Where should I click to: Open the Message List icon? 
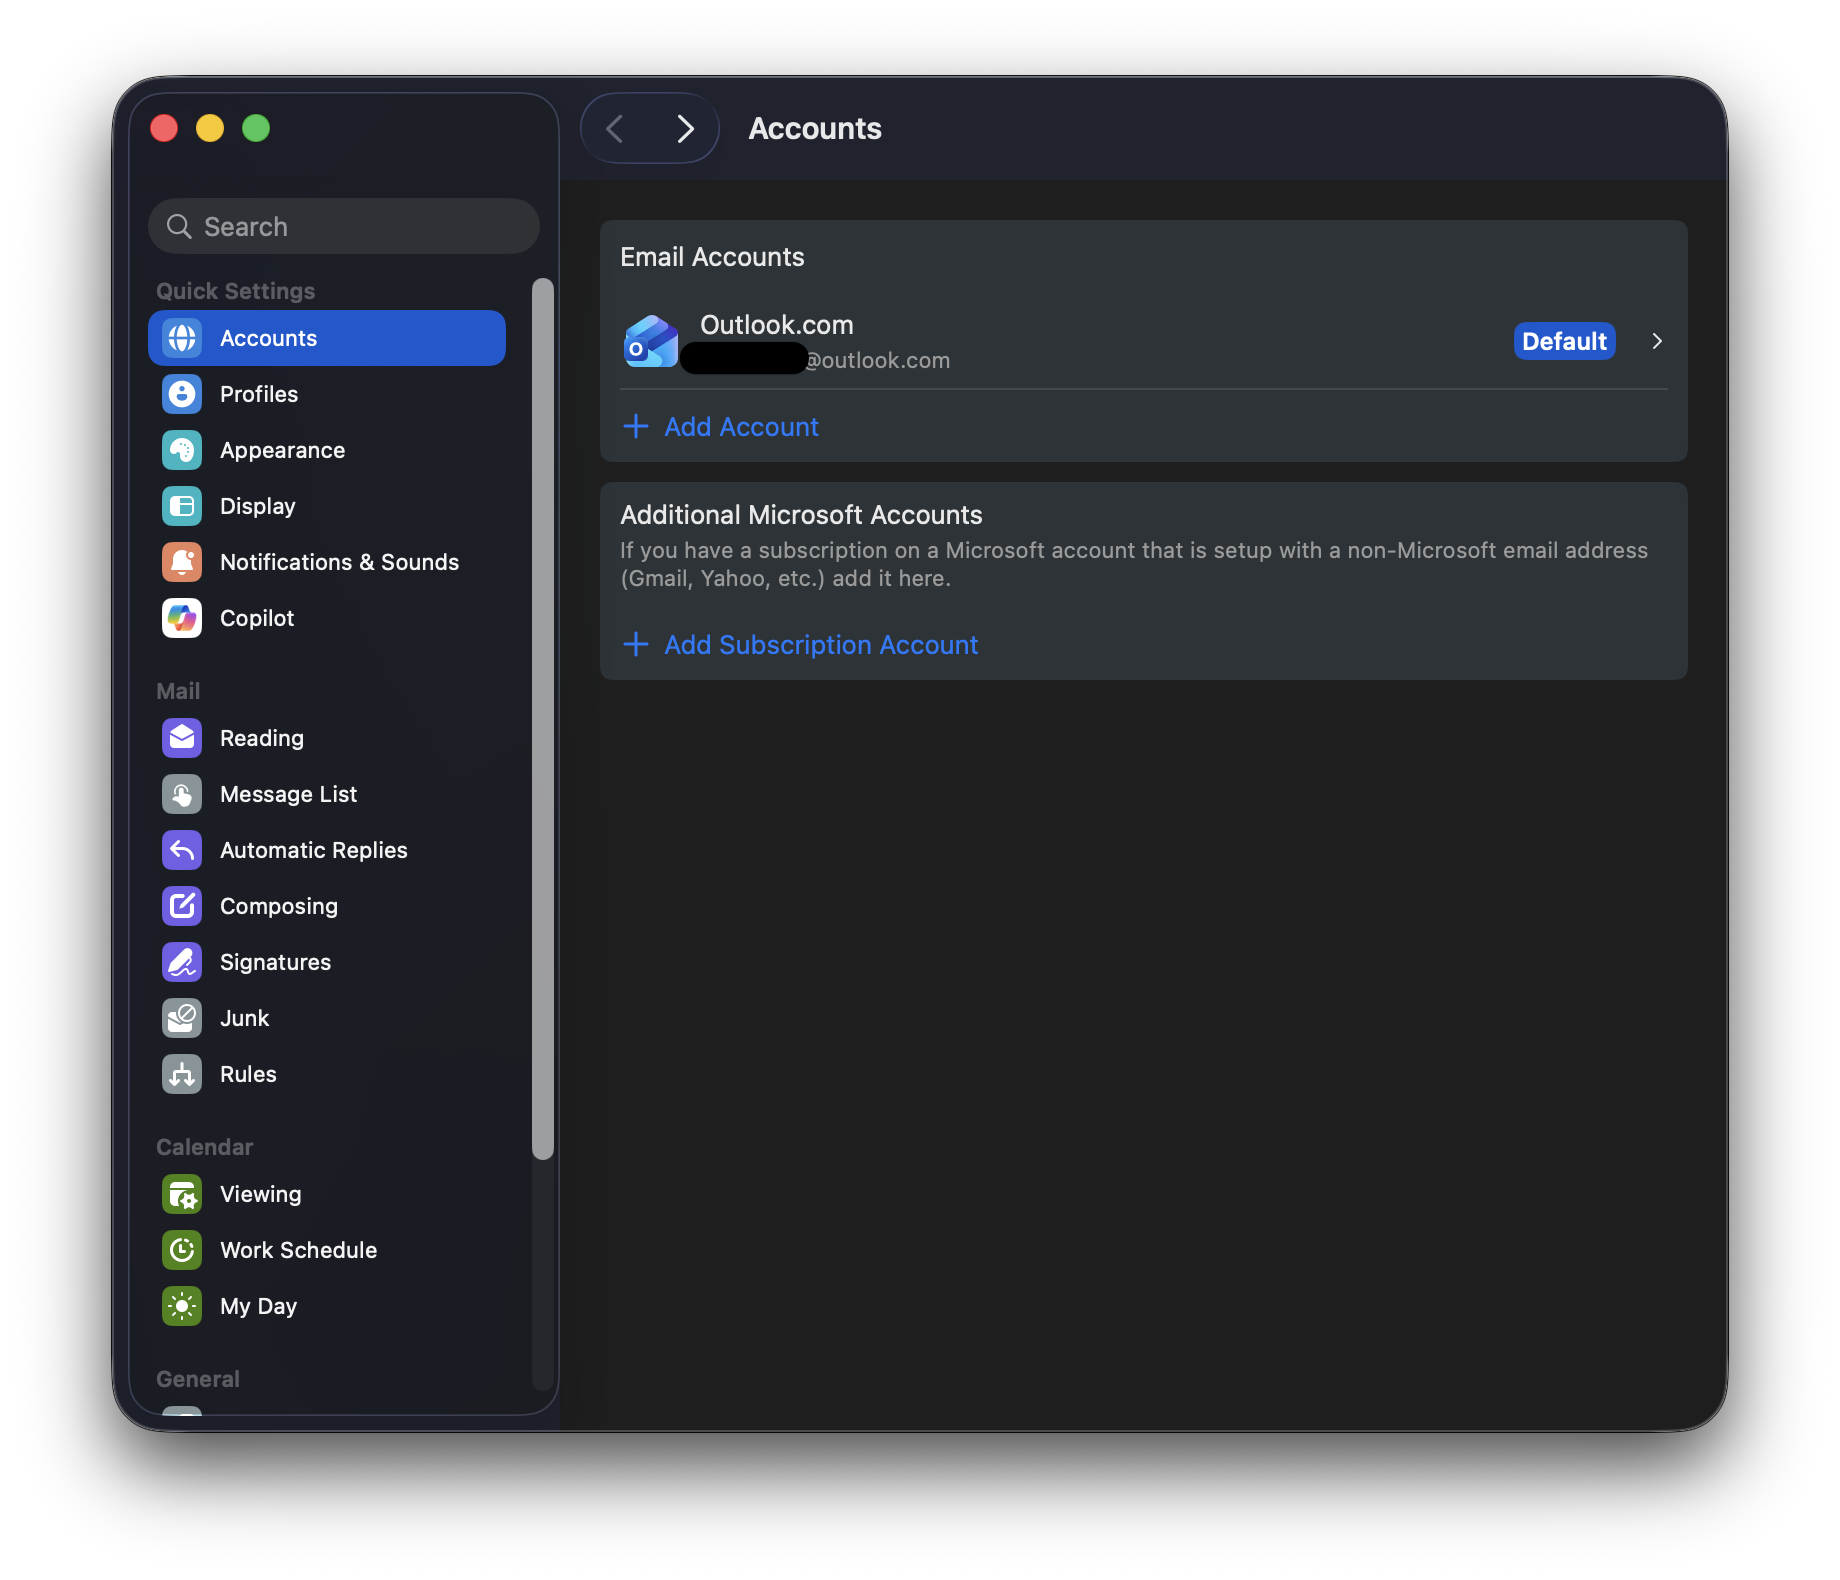coord(182,794)
